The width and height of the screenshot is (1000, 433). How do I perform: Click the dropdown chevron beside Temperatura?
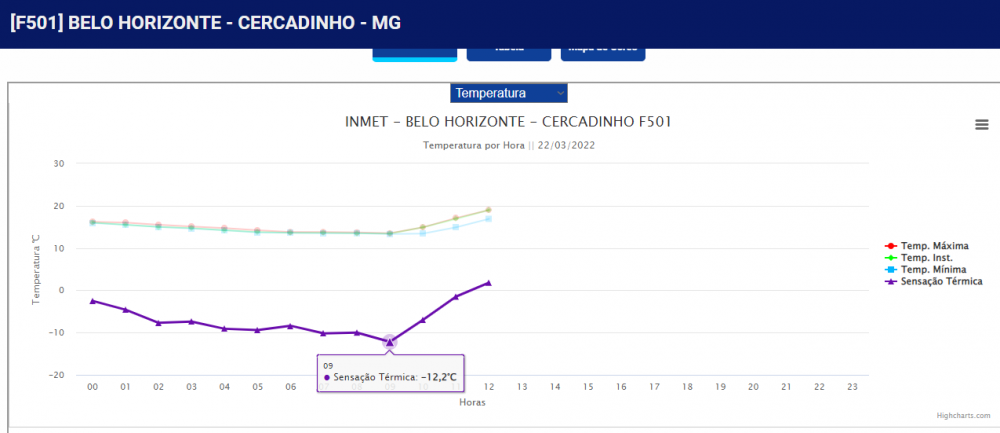pyautogui.click(x=560, y=93)
